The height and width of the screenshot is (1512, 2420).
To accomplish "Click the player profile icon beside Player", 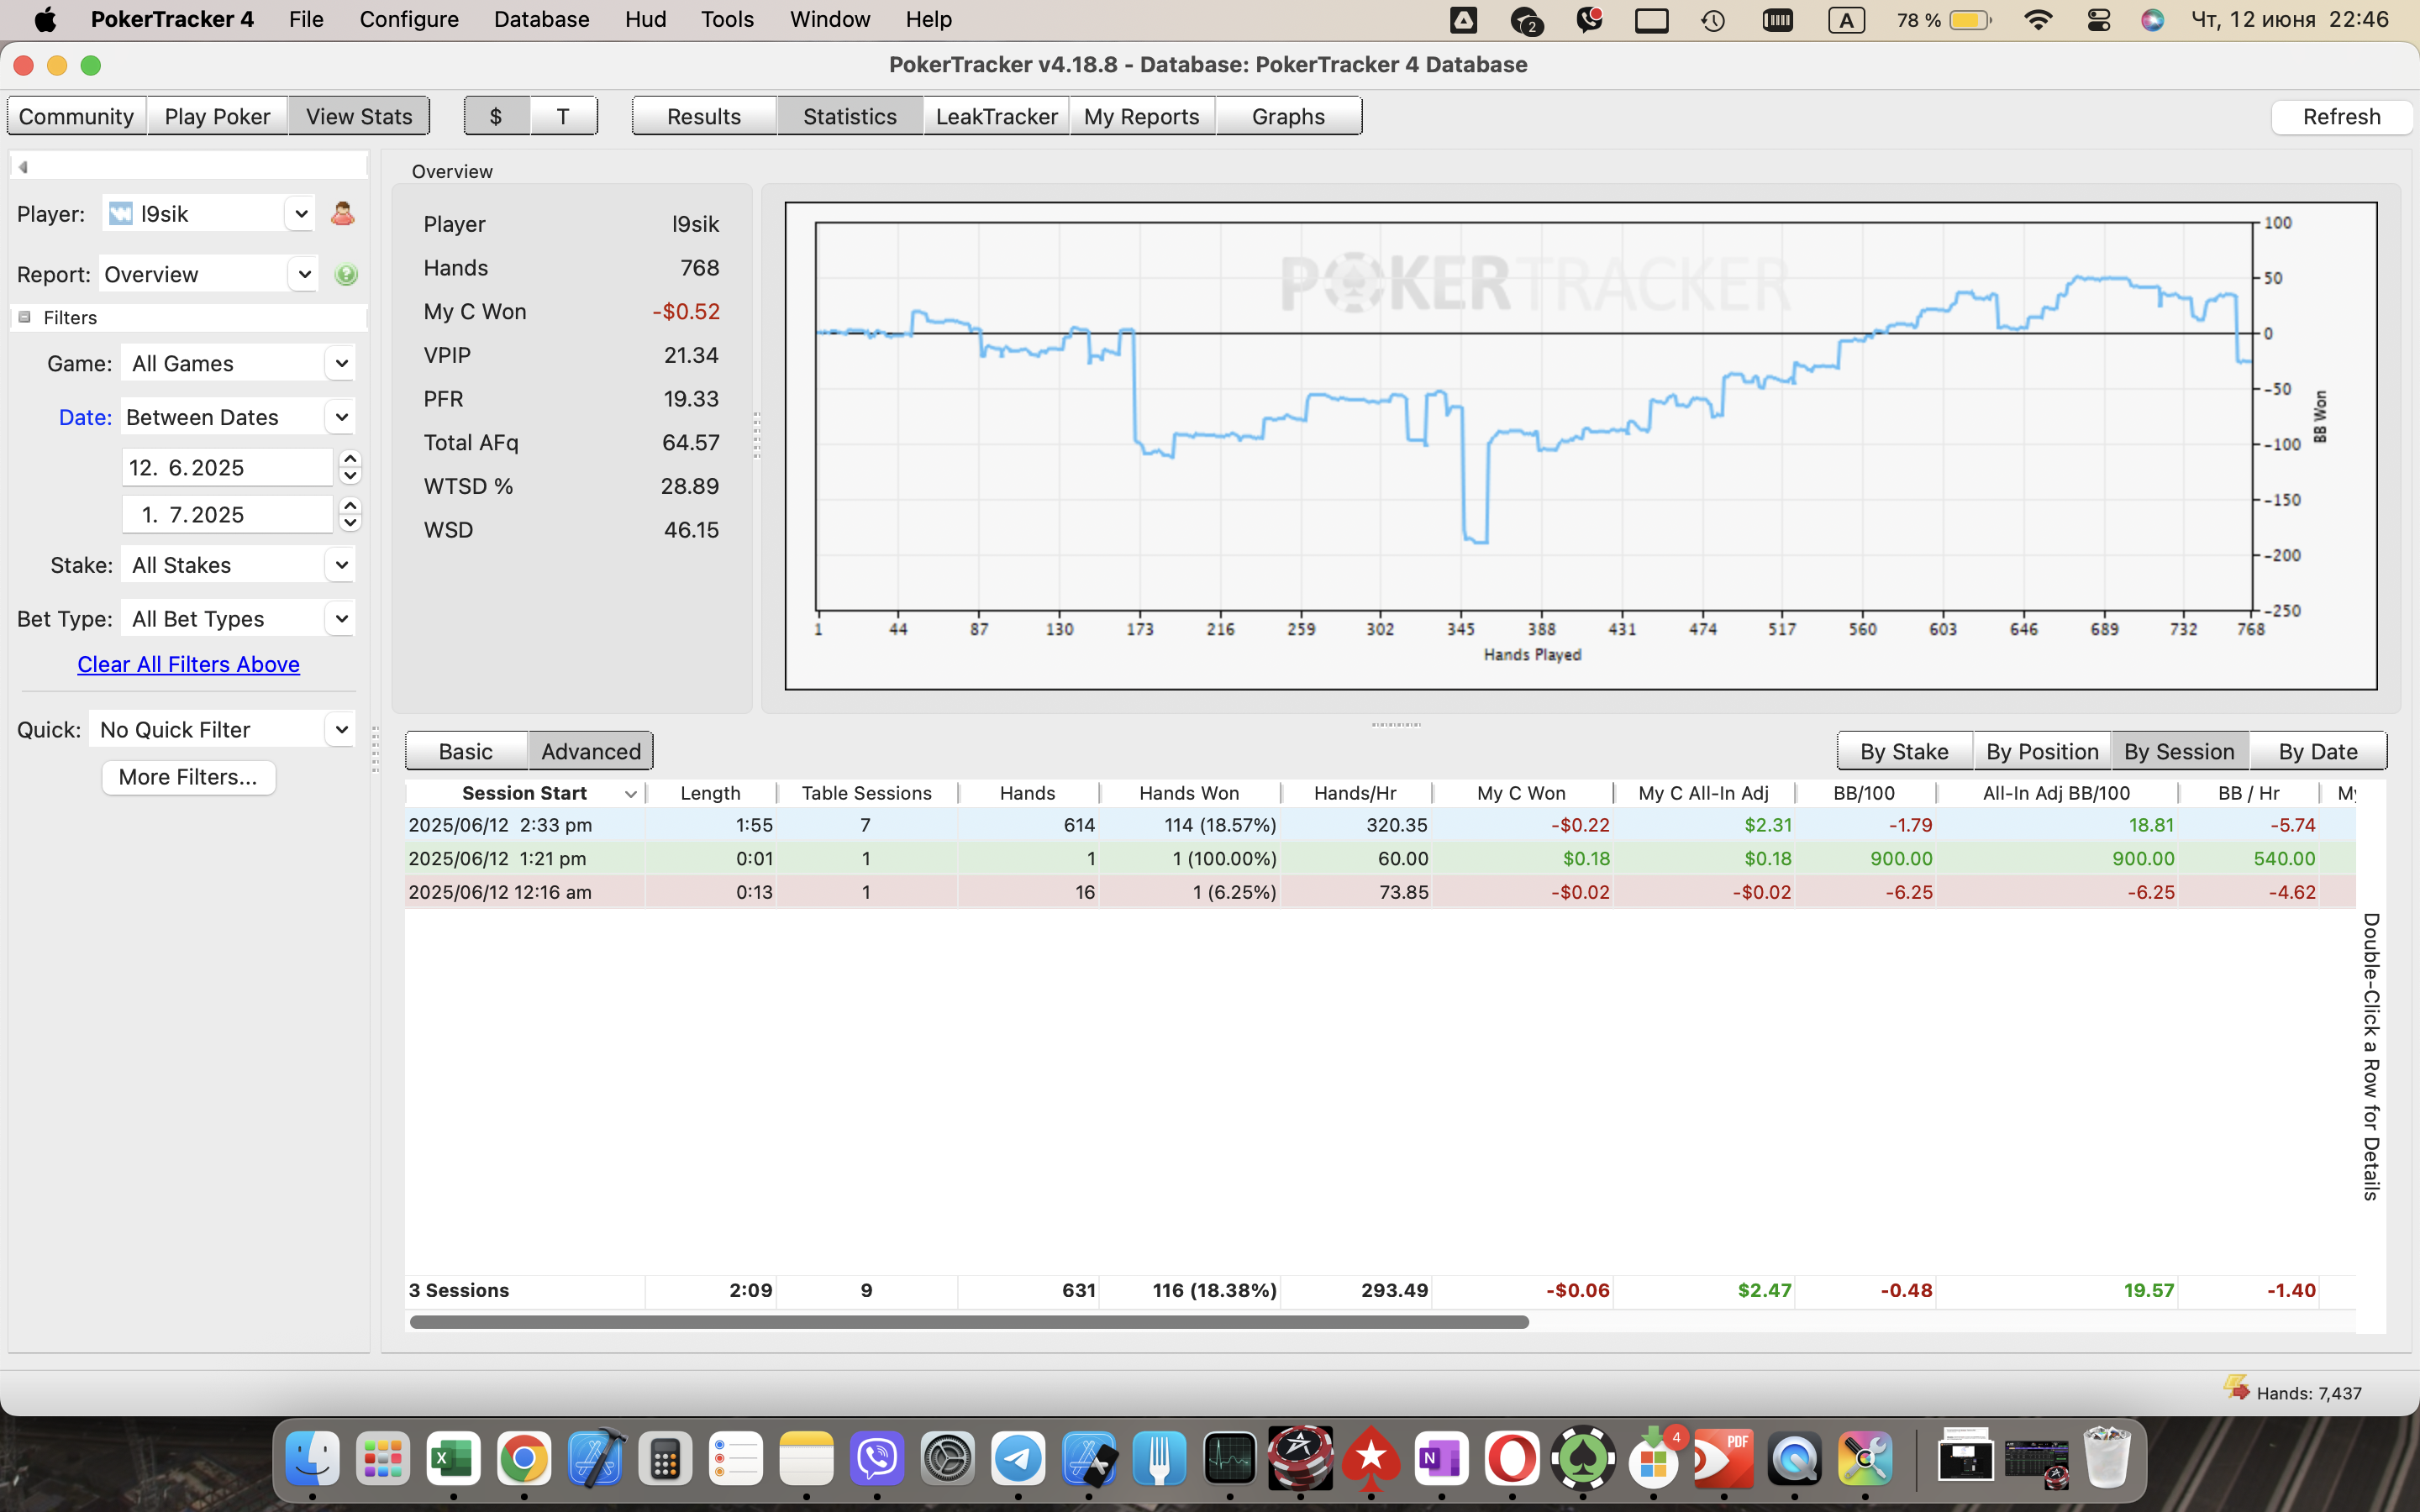I will pyautogui.click(x=342, y=214).
